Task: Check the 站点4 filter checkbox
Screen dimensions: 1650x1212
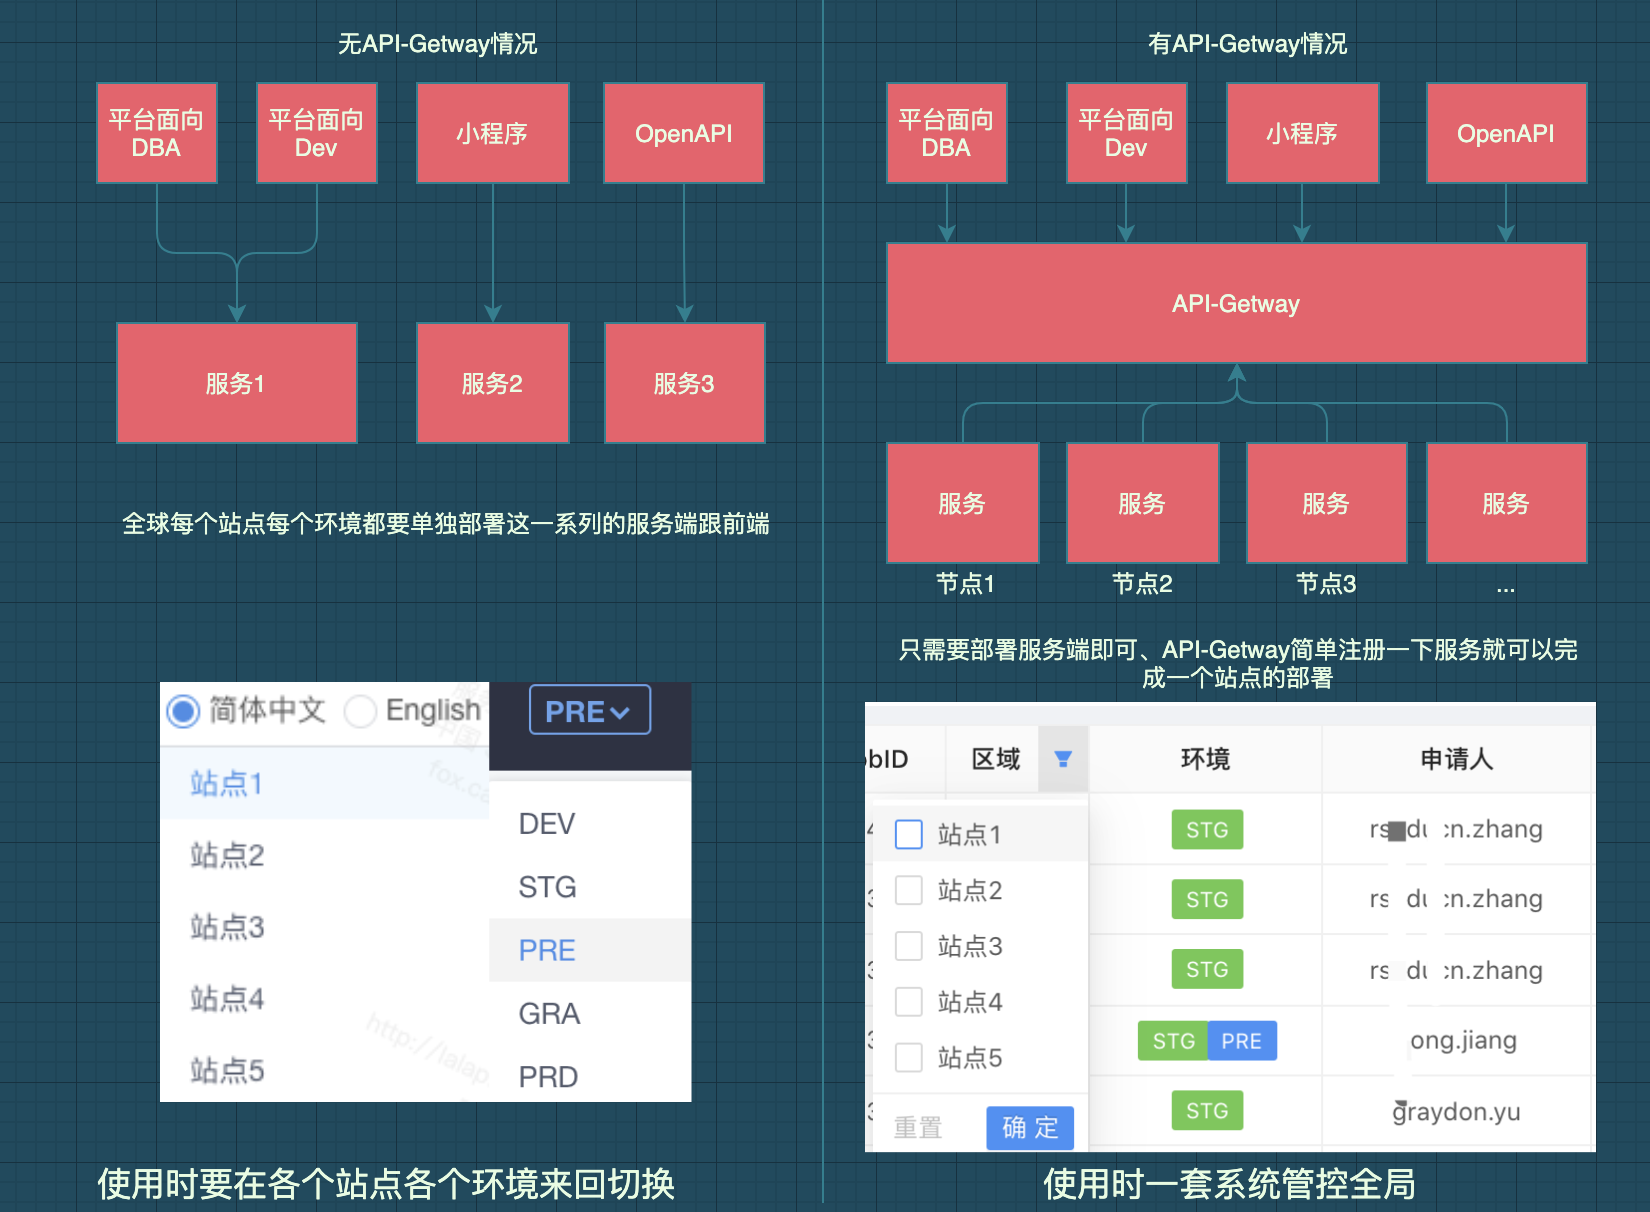Action: (909, 1001)
